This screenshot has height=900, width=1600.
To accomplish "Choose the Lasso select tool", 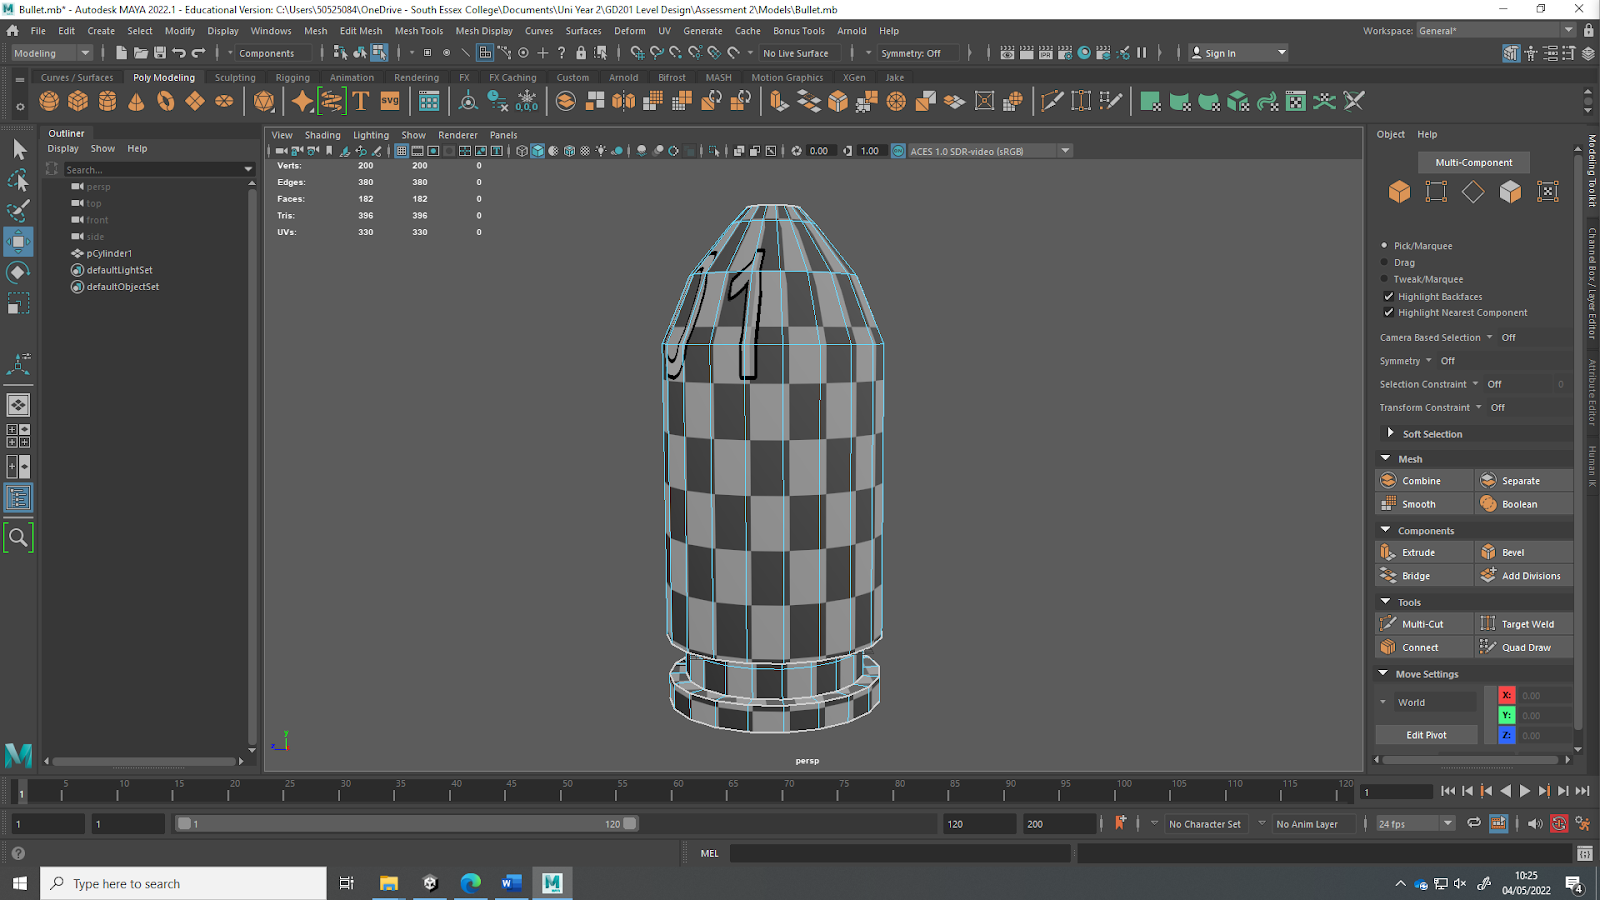I will (18, 180).
